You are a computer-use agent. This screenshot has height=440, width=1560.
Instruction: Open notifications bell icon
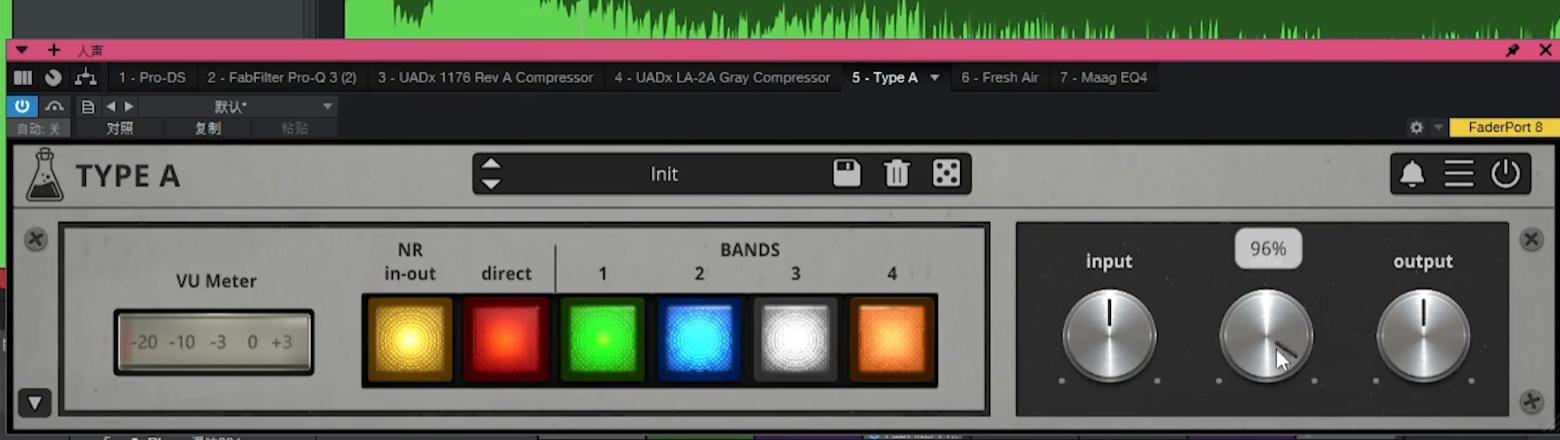pyautogui.click(x=1412, y=174)
